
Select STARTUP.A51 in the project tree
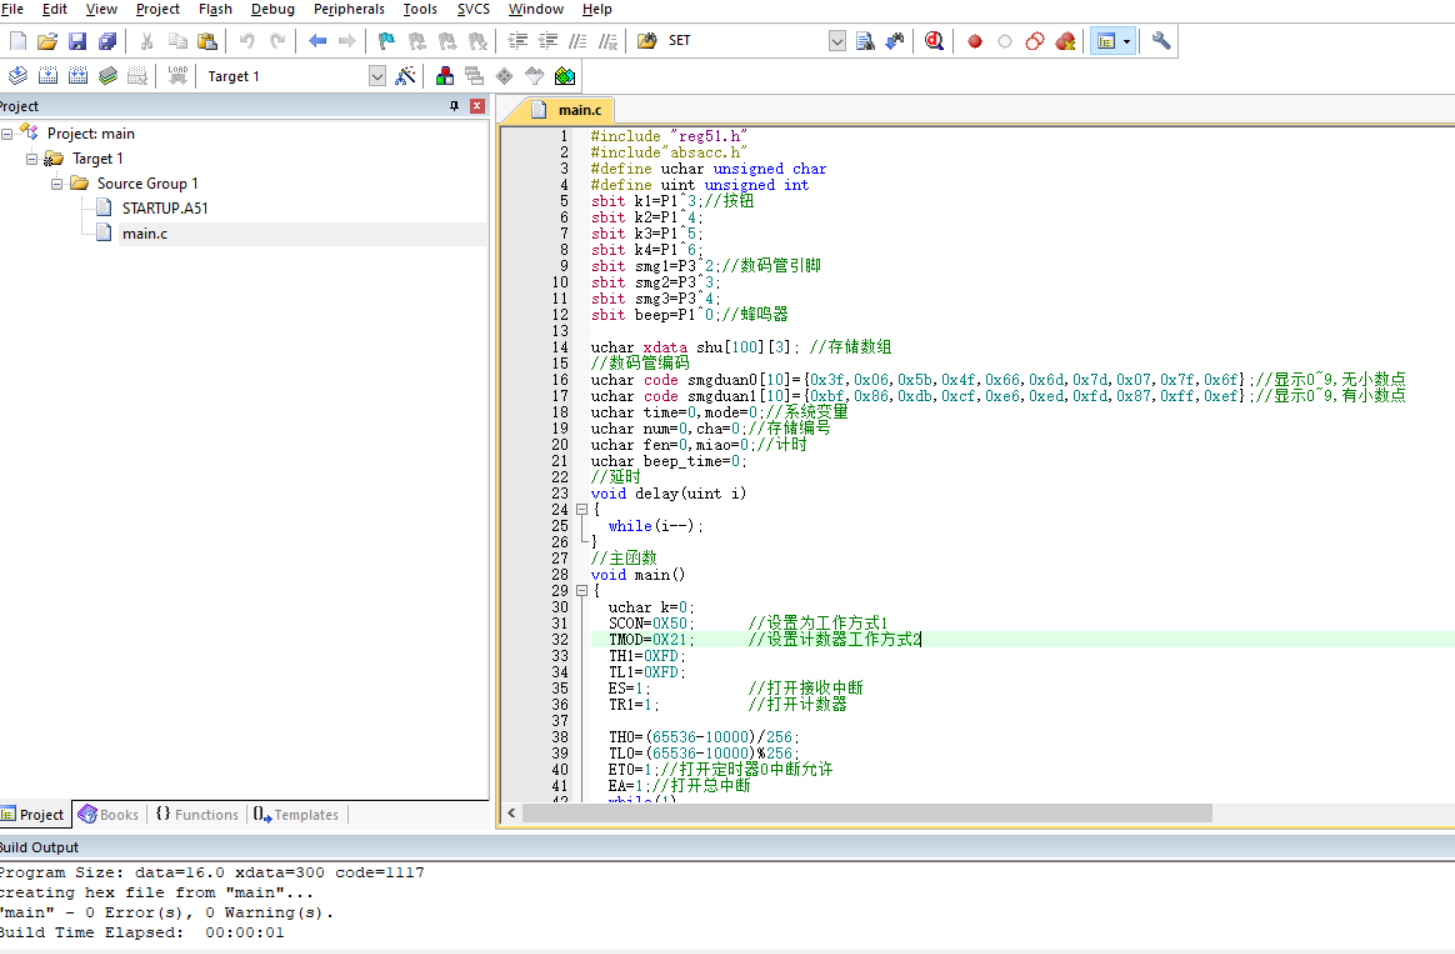[x=165, y=208]
